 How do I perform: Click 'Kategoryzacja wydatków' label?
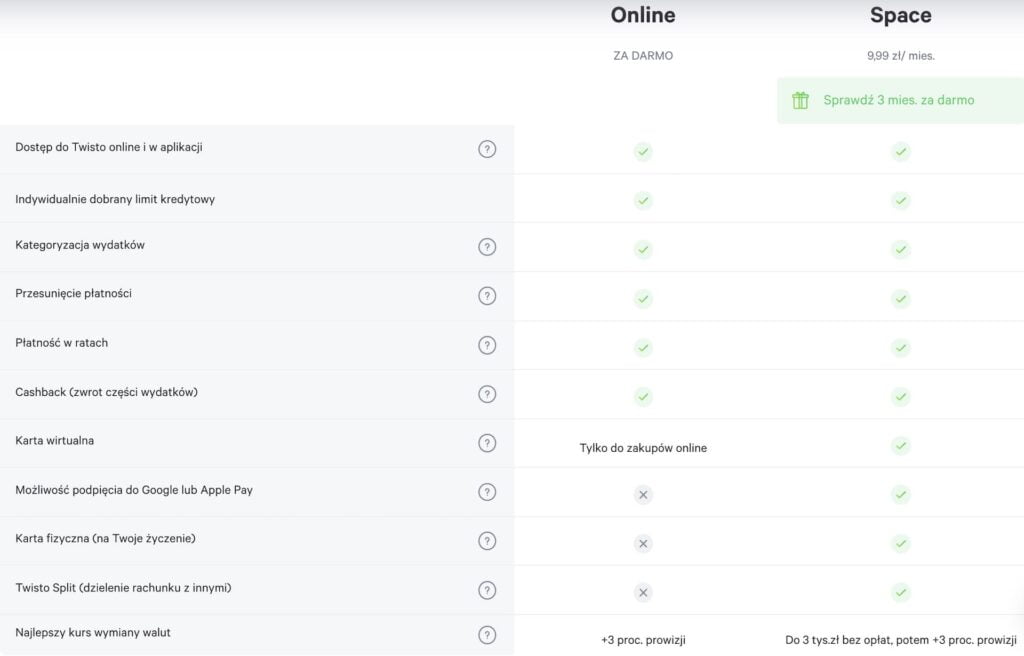pos(80,245)
